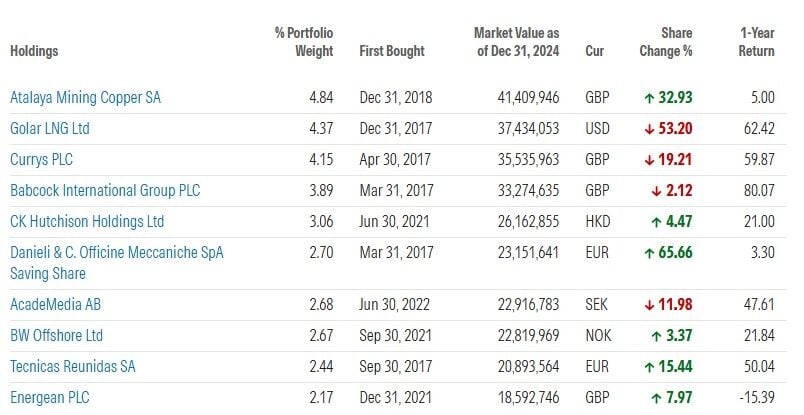Sort by the First Bought column

click(x=391, y=51)
